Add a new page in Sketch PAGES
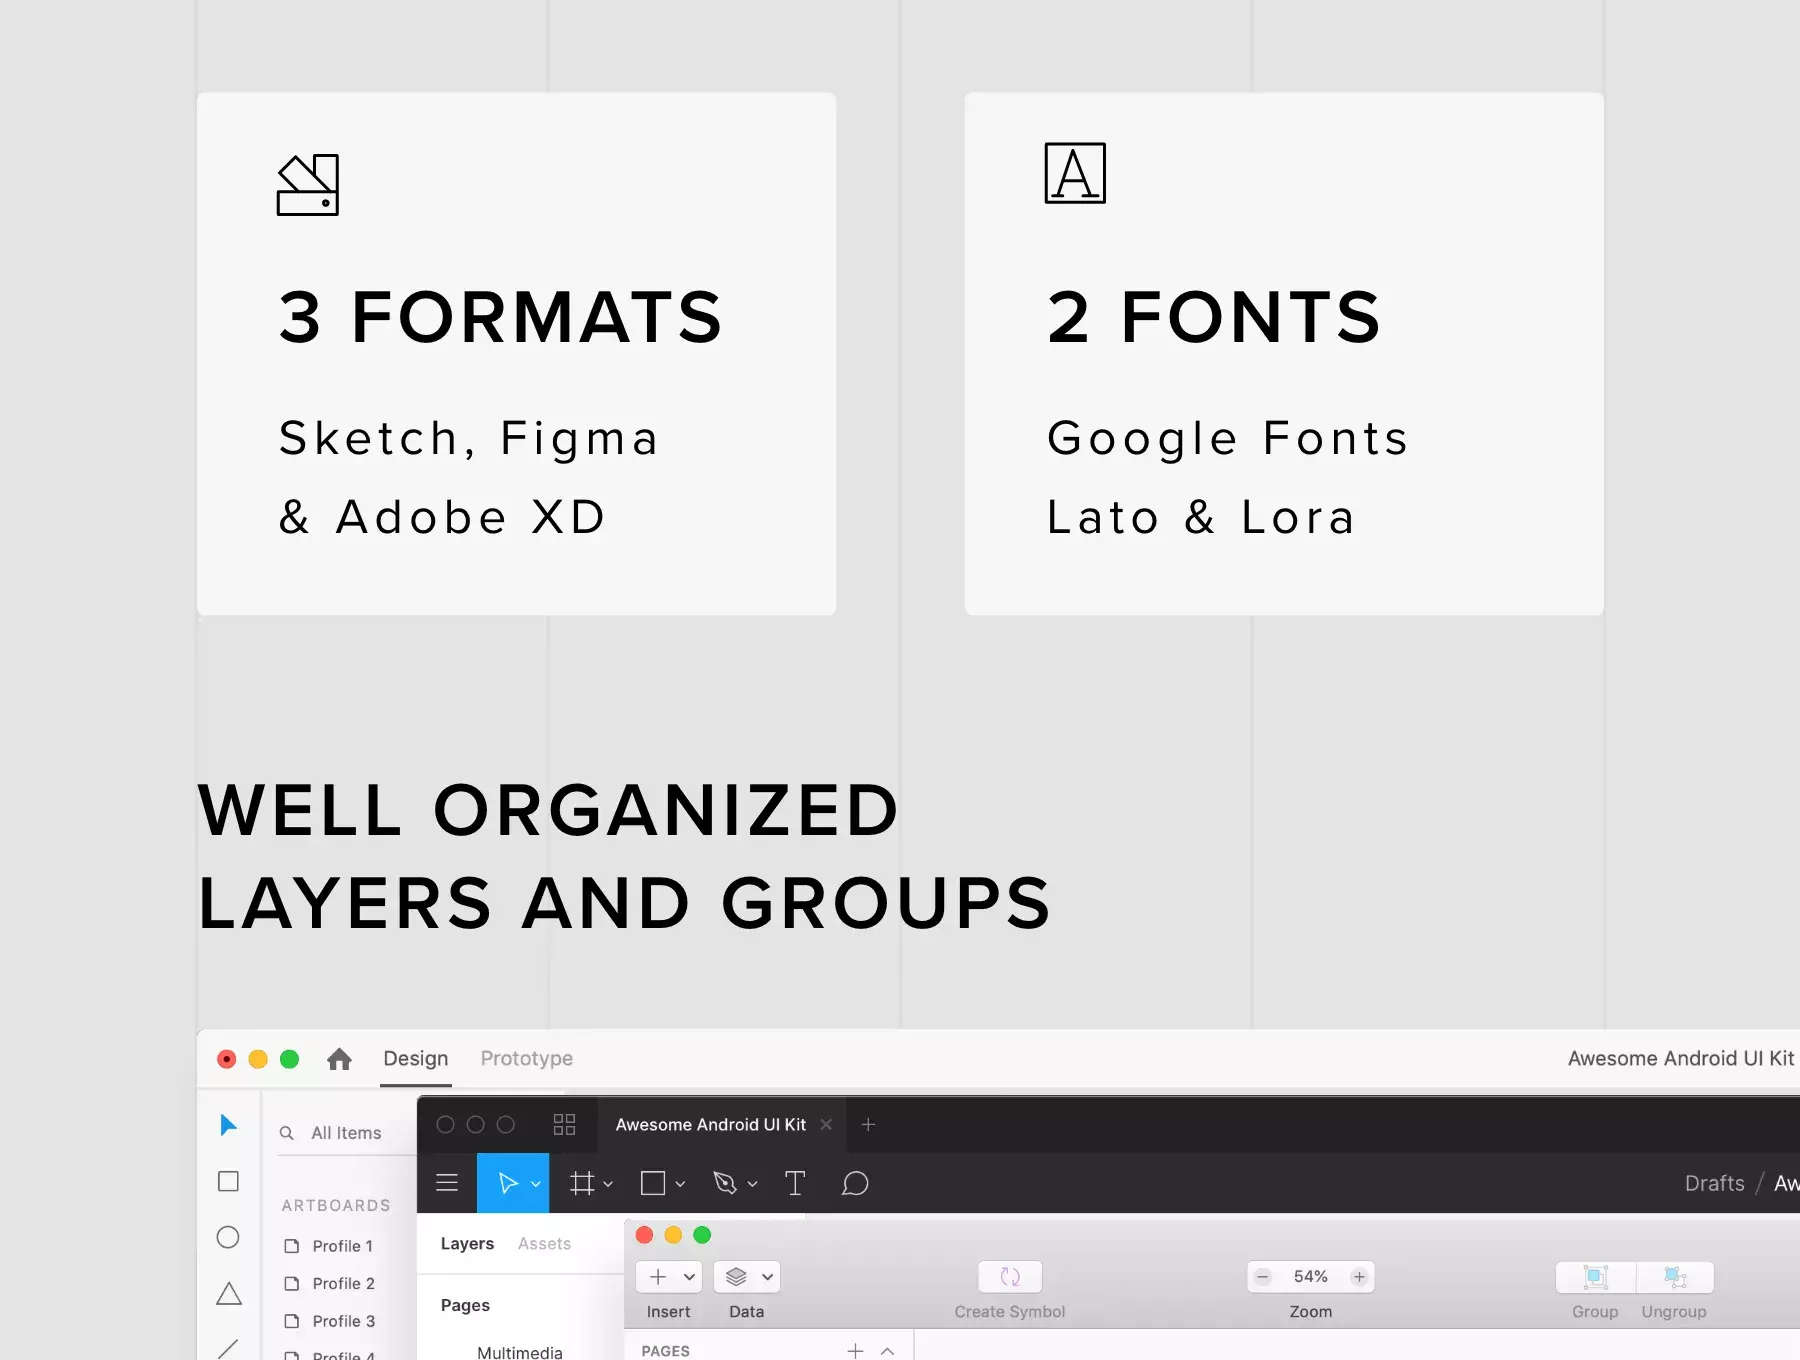Screen dimensions: 1800x1360 [855, 1351]
